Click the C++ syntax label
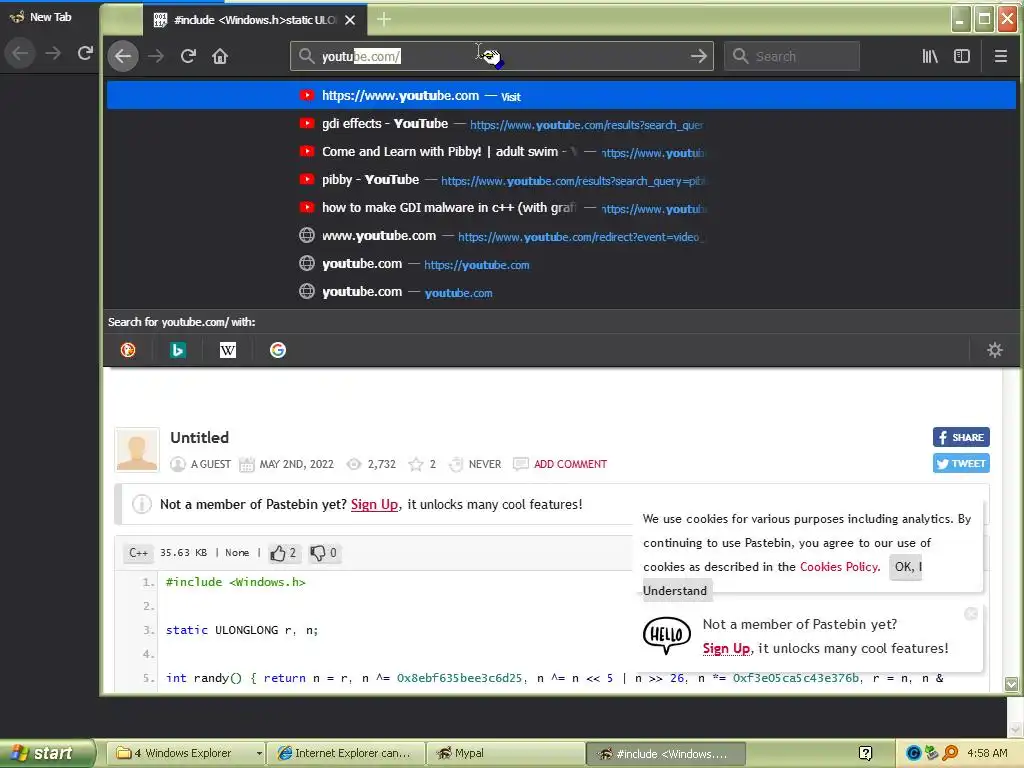The height and width of the screenshot is (768, 1024). (138, 553)
